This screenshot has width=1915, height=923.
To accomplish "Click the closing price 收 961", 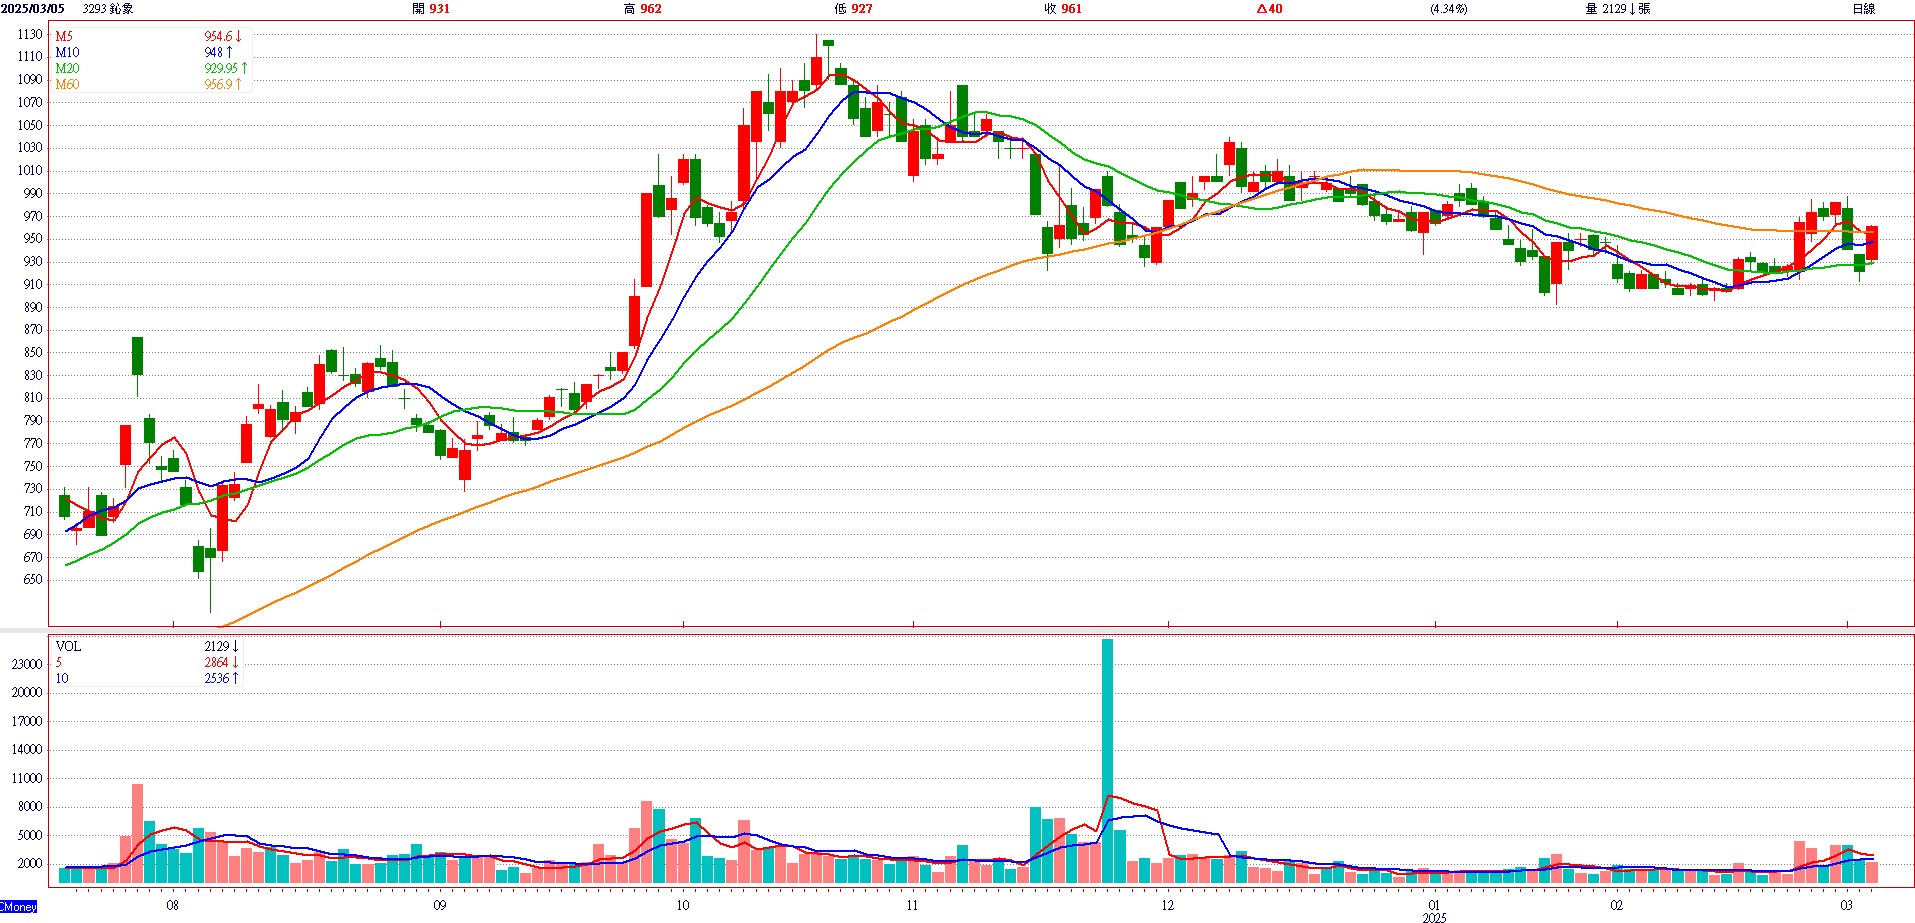I will (1063, 9).
